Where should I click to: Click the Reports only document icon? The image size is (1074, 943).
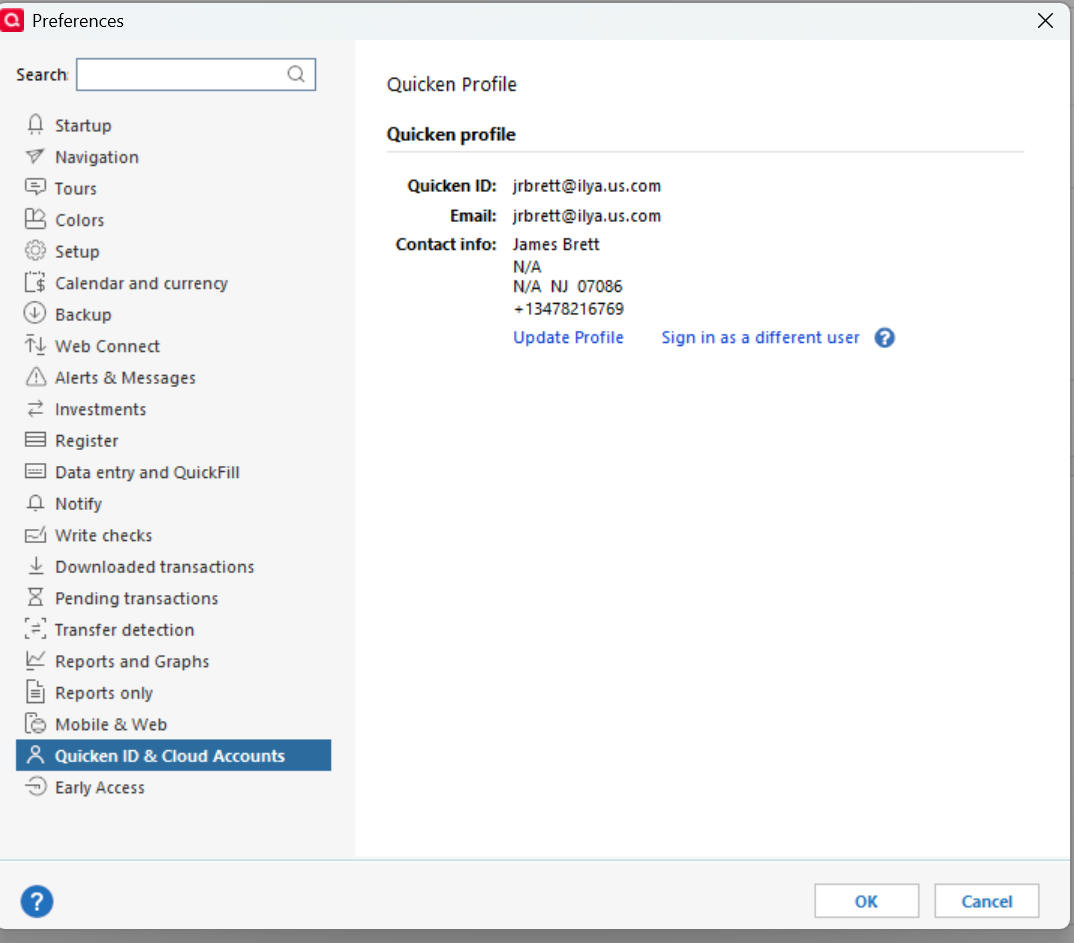pos(35,692)
